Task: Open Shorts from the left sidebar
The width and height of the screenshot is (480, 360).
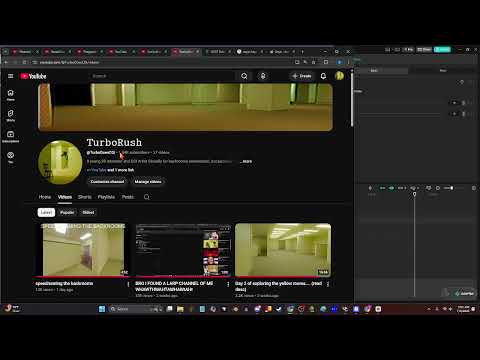Action: [x=11, y=116]
